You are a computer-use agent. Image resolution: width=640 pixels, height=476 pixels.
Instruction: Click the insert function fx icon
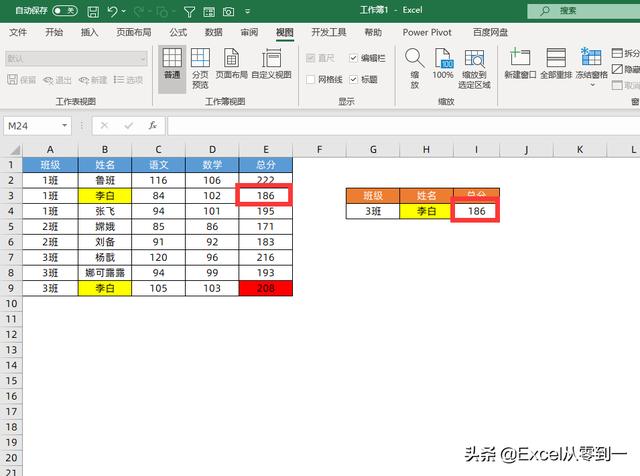pos(153,125)
